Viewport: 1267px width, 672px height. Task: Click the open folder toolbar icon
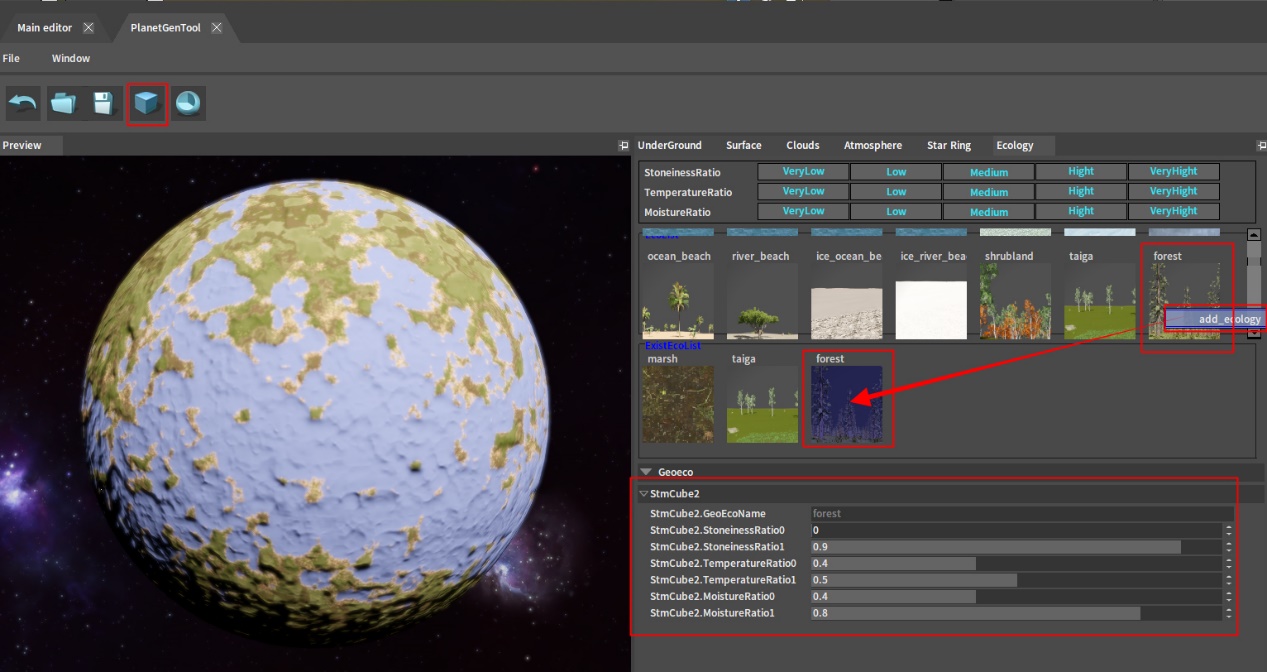64,103
